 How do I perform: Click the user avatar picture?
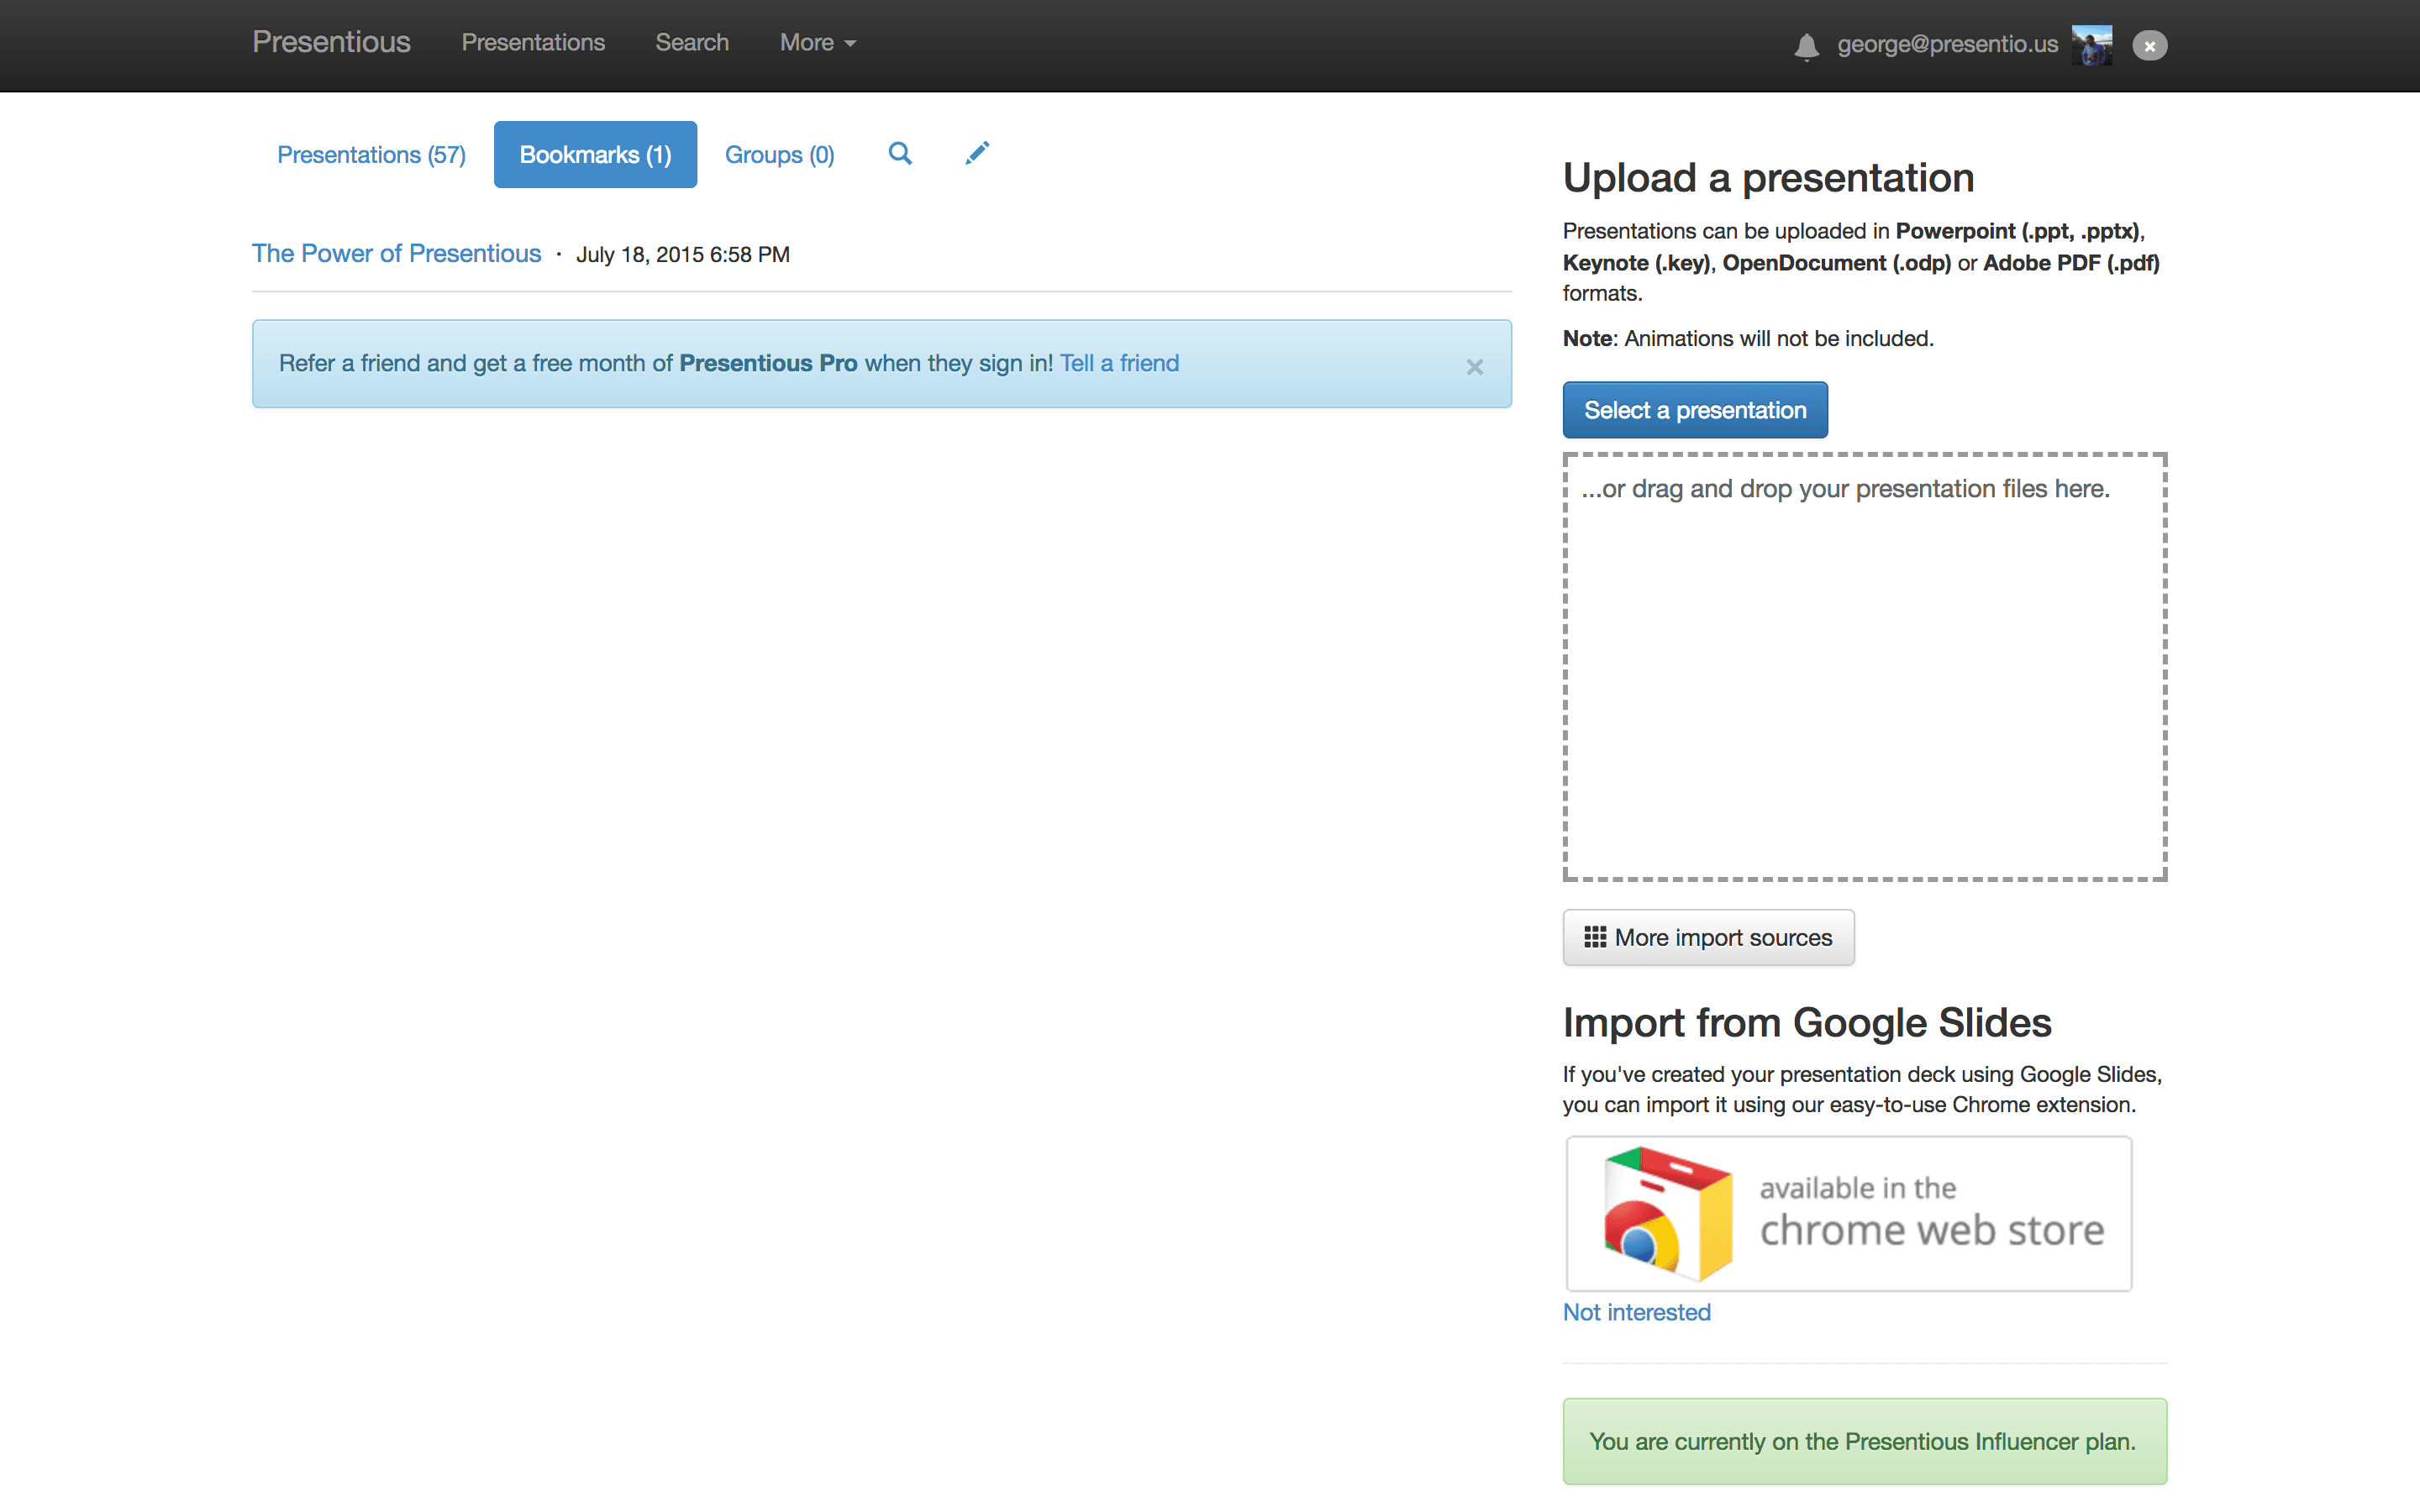pyautogui.click(x=2091, y=45)
